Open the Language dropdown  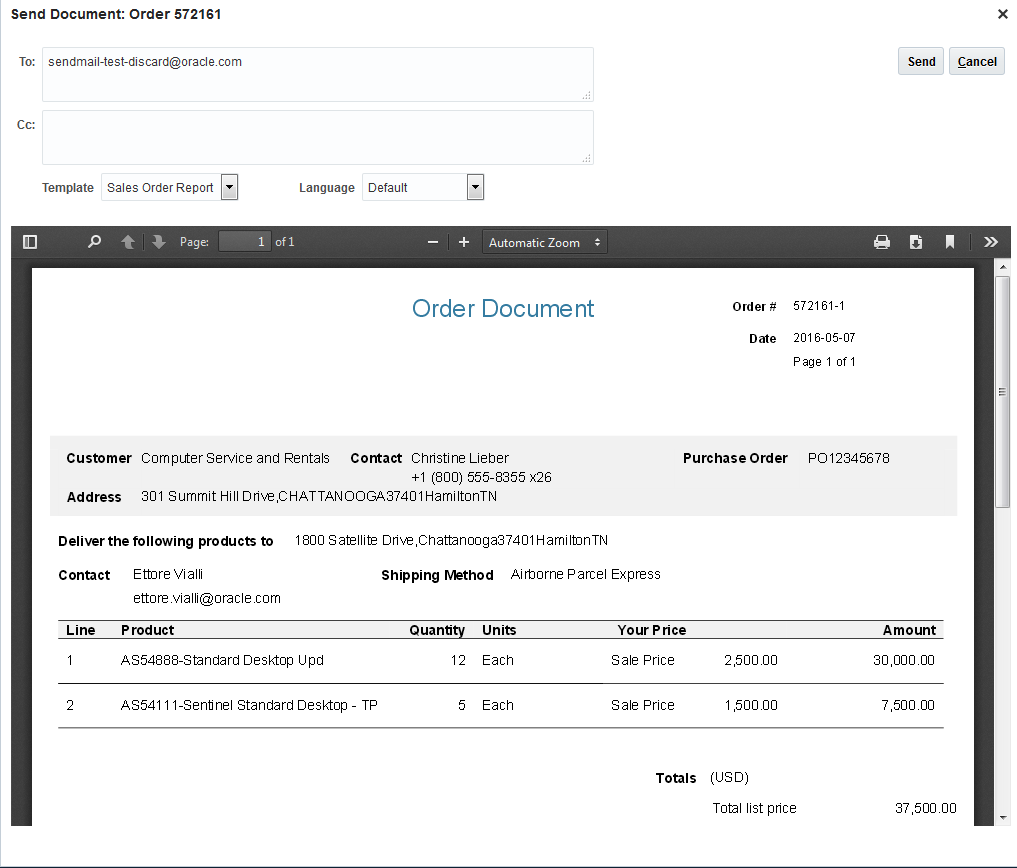(475, 187)
